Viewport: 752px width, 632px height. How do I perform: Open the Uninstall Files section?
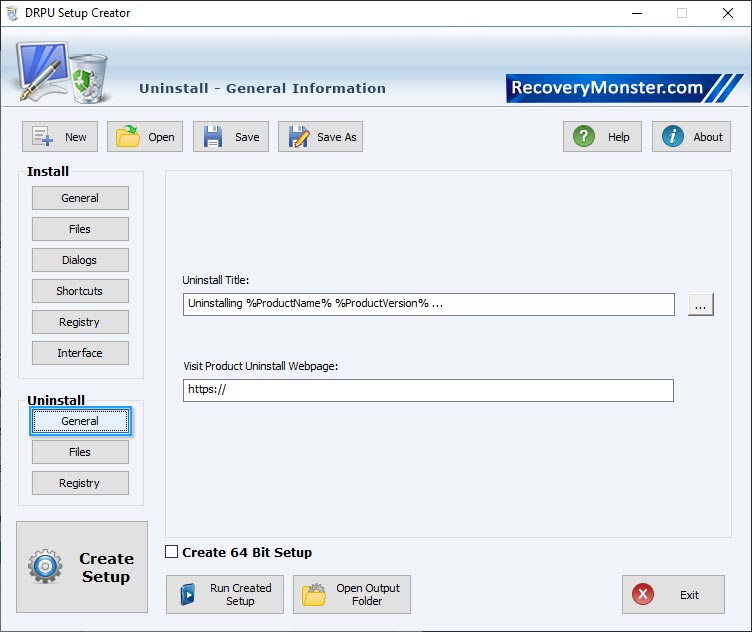(x=80, y=452)
